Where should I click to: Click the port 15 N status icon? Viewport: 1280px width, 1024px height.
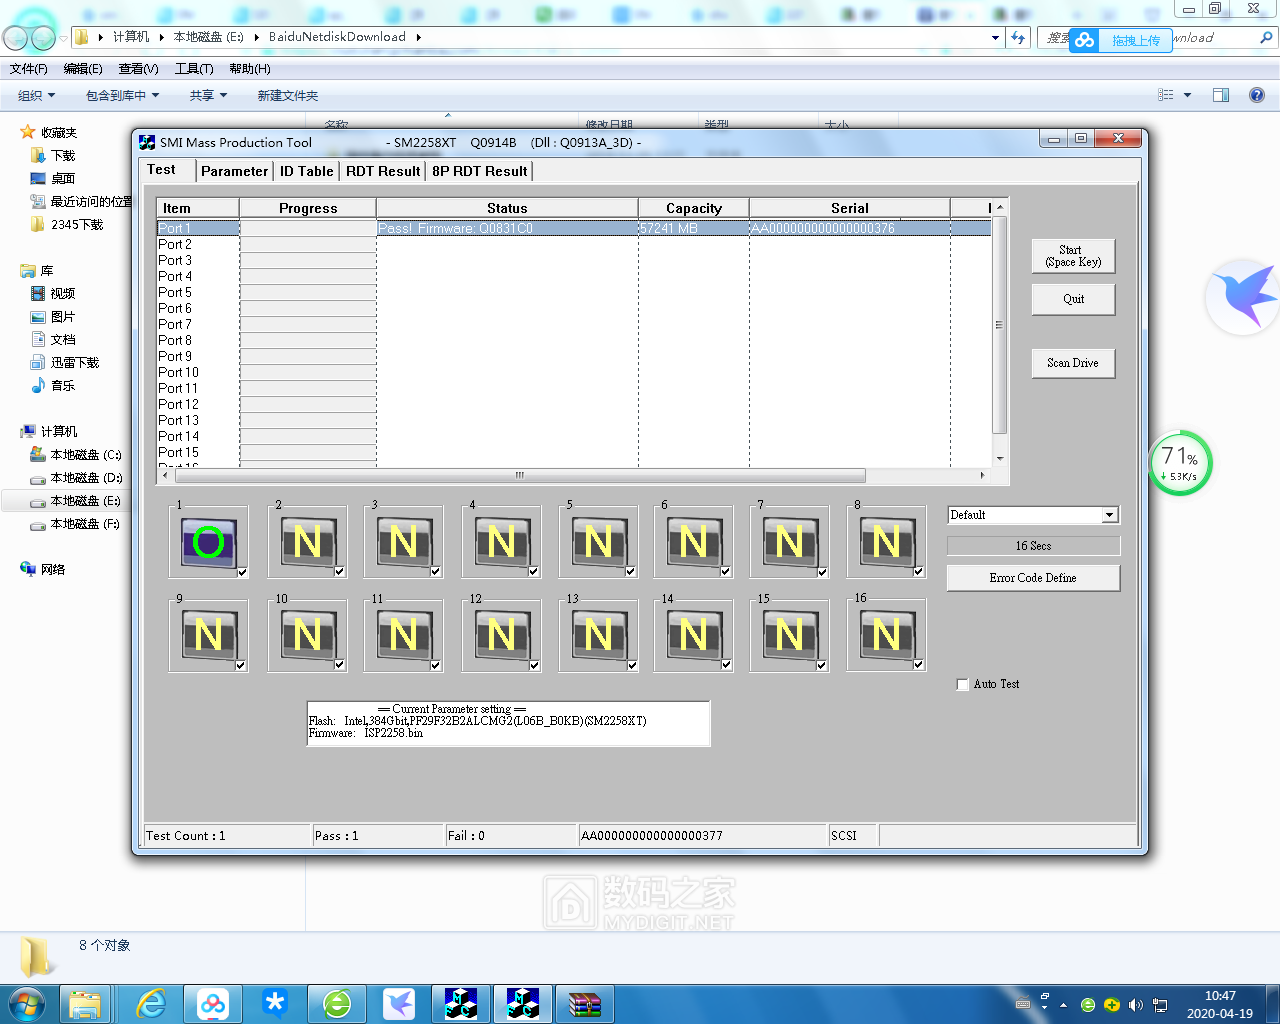point(789,635)
